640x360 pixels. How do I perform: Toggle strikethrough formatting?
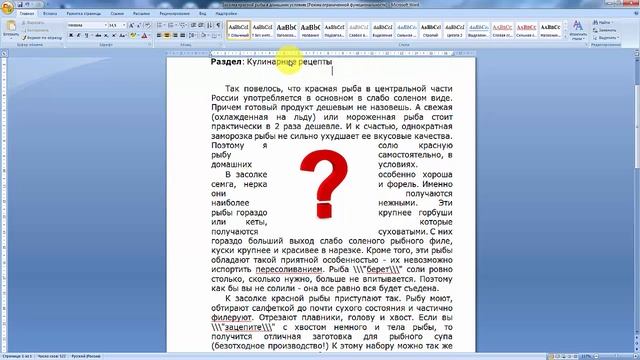click(x=98, y=36)
